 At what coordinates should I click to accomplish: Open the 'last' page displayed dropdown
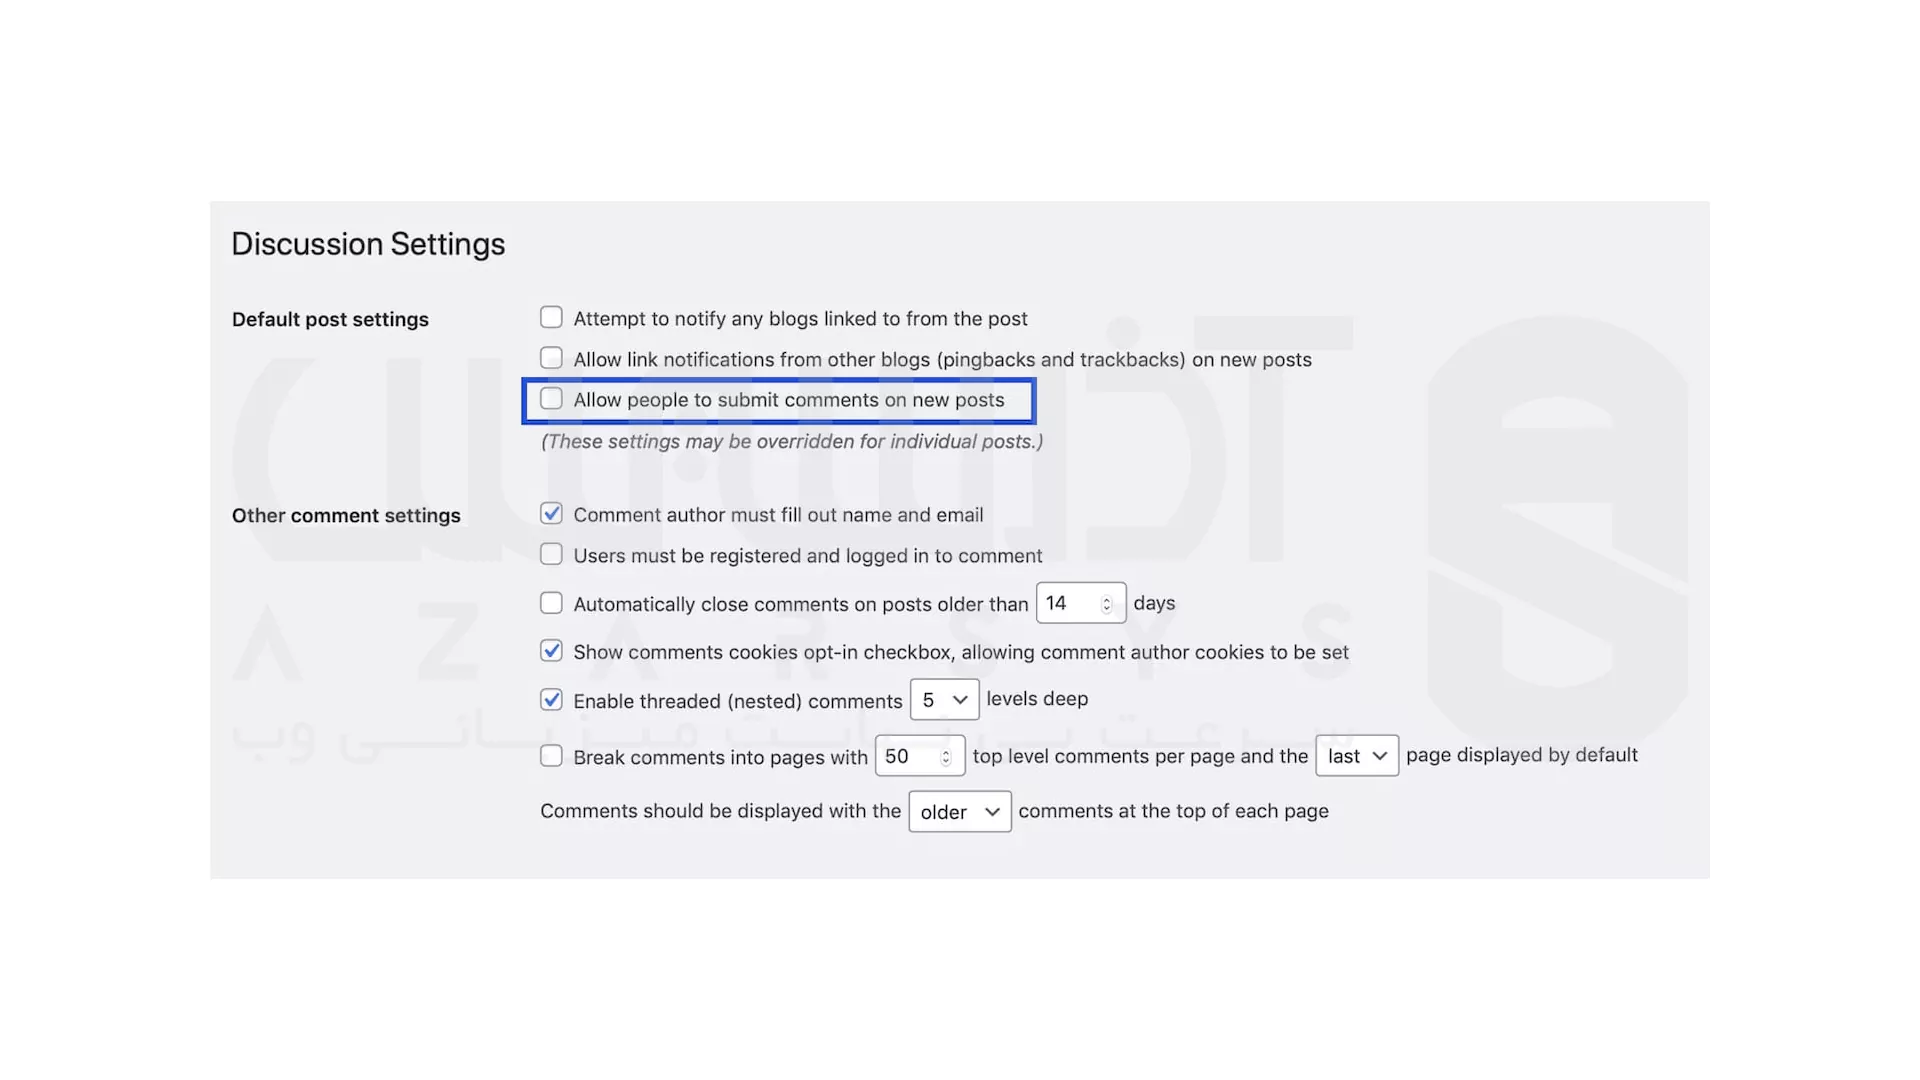coord(1356,756)
